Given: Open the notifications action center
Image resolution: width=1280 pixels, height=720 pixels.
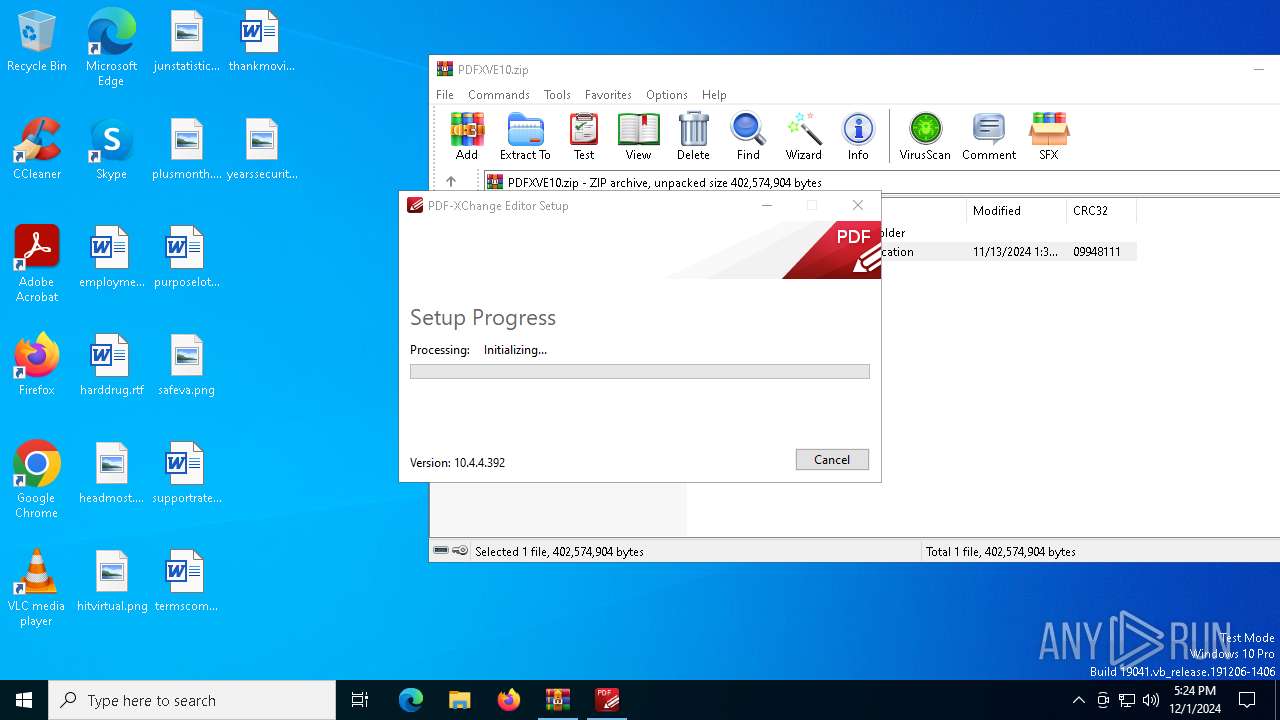Looking at the screenshot, I should [x=1247, y=700].
